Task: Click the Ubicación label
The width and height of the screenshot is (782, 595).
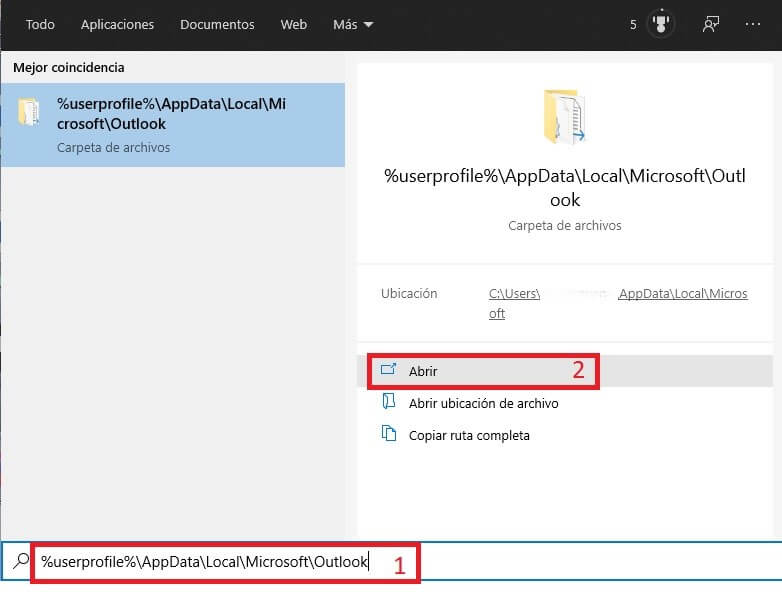Action: pyautogui.click(x=409, y=293)
